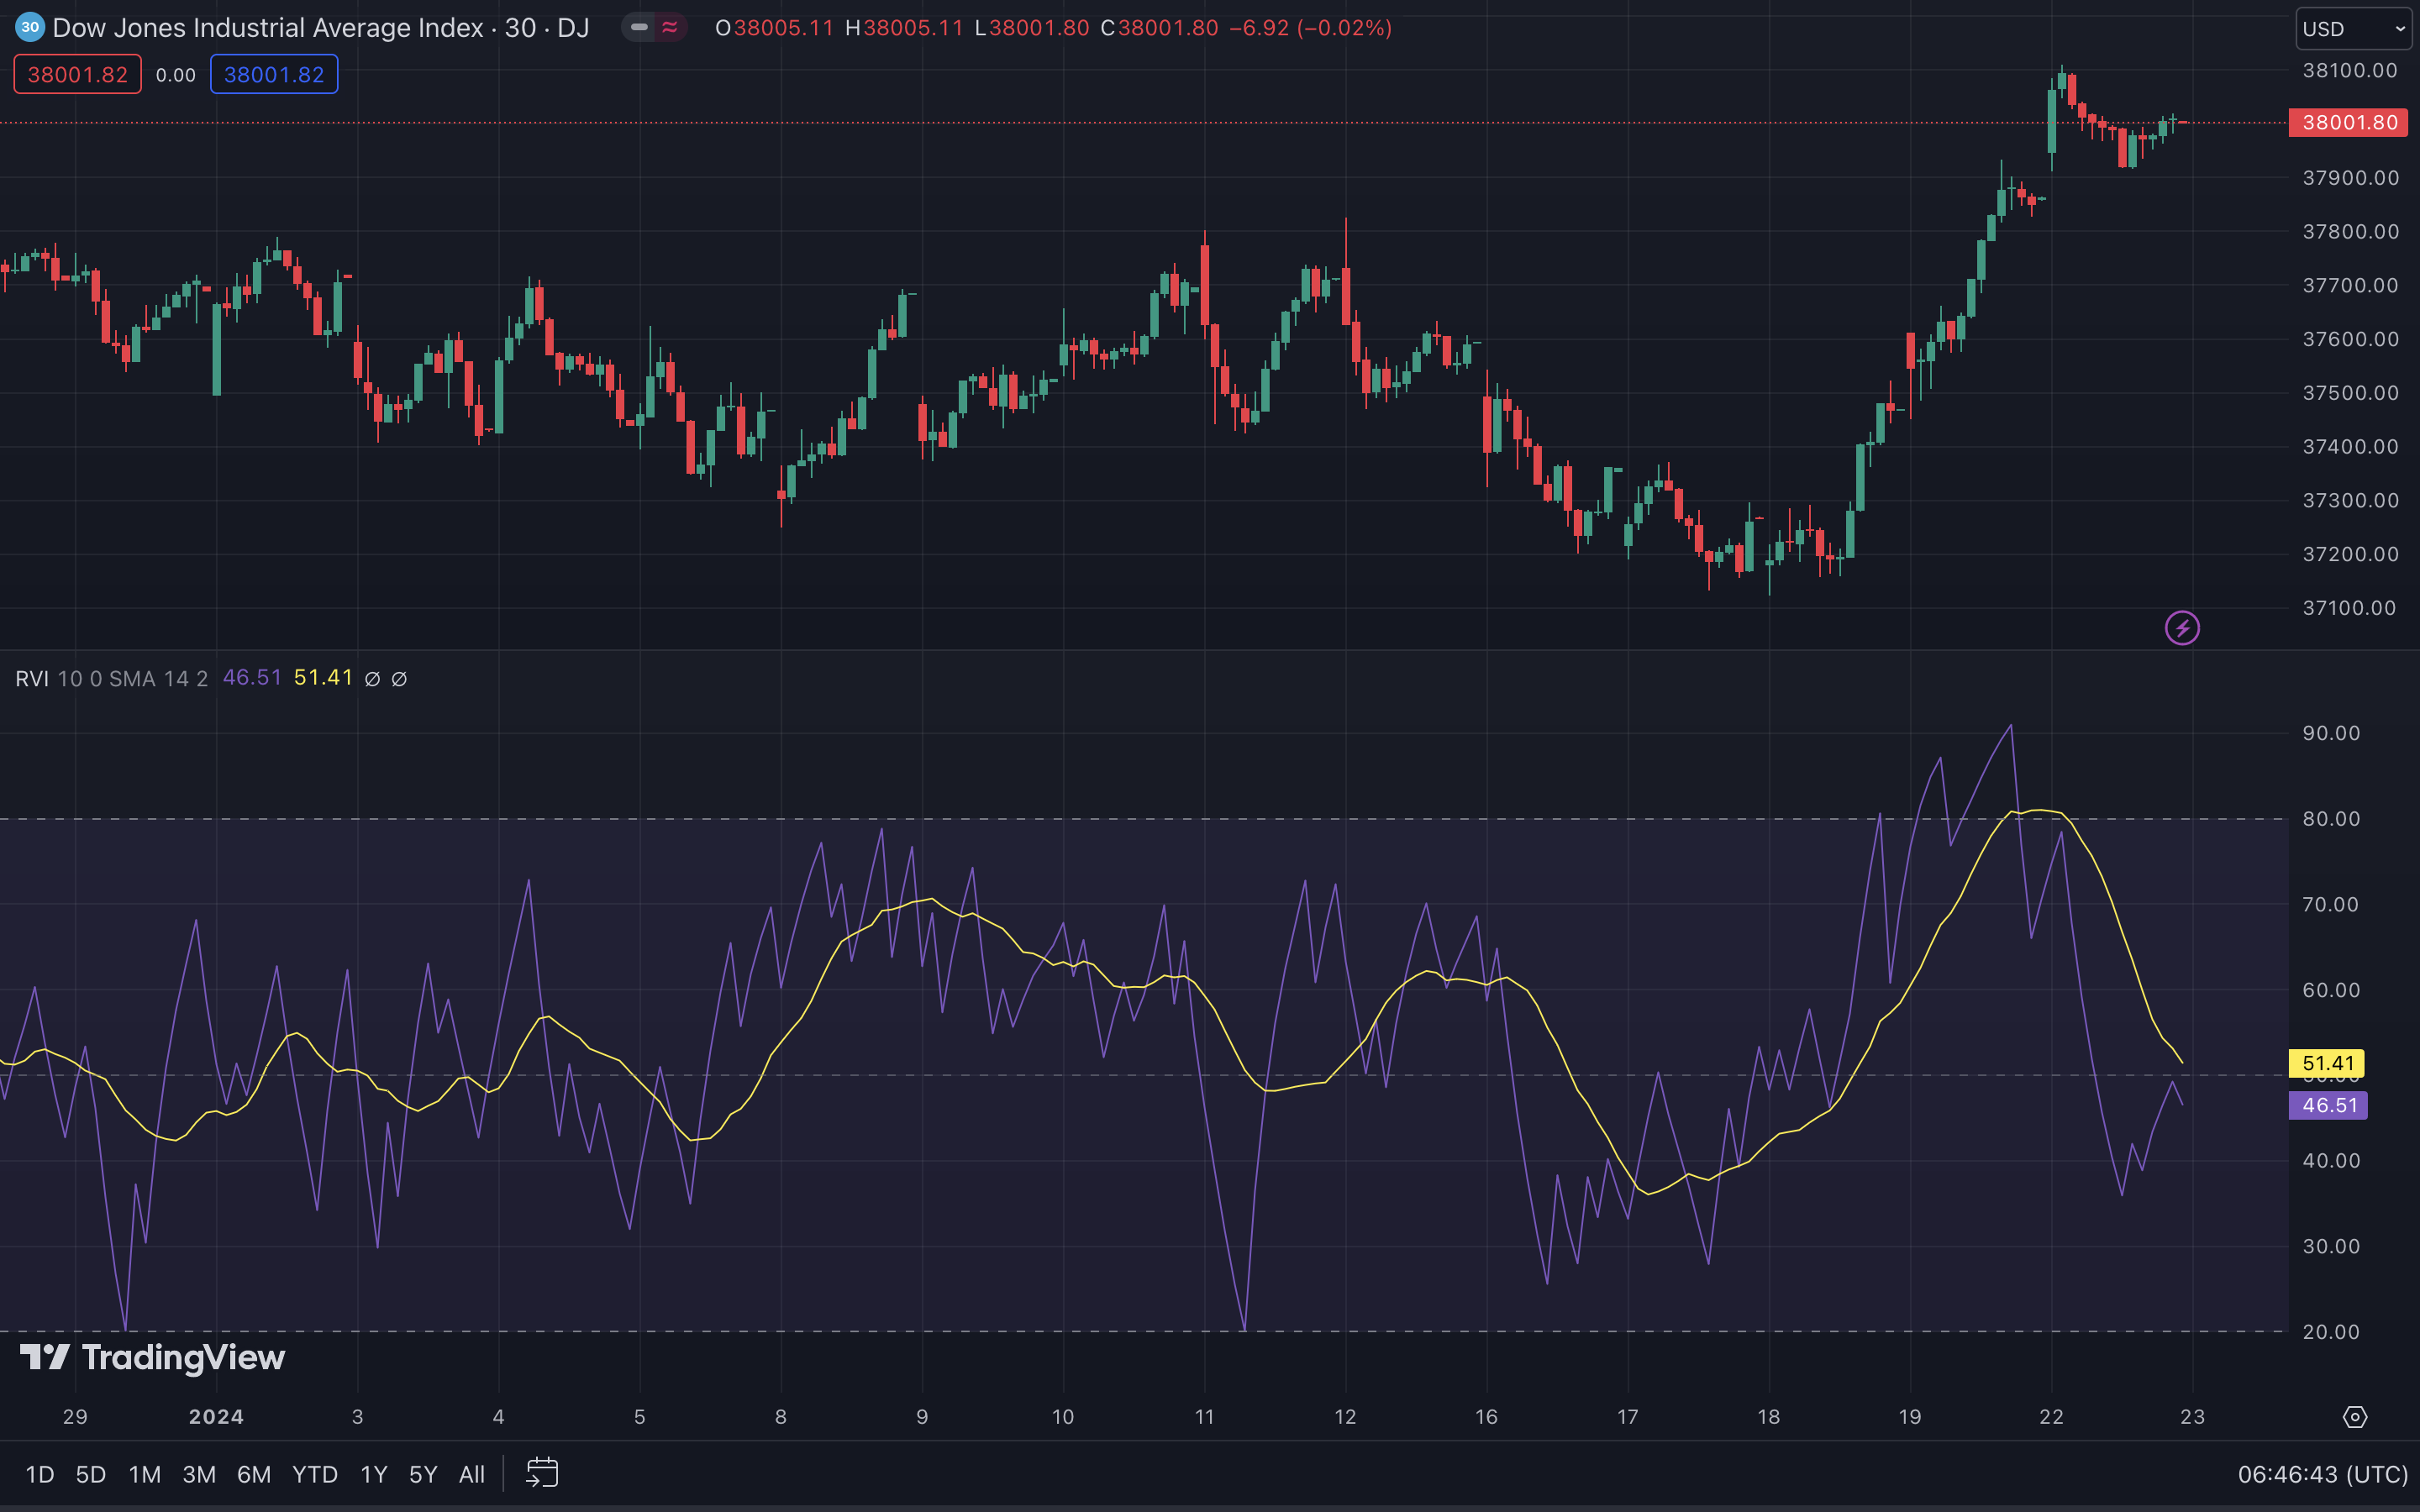Click the purple lightning event marker
This screenshot has height=1512, width=2420.
tap(2182, 628)
